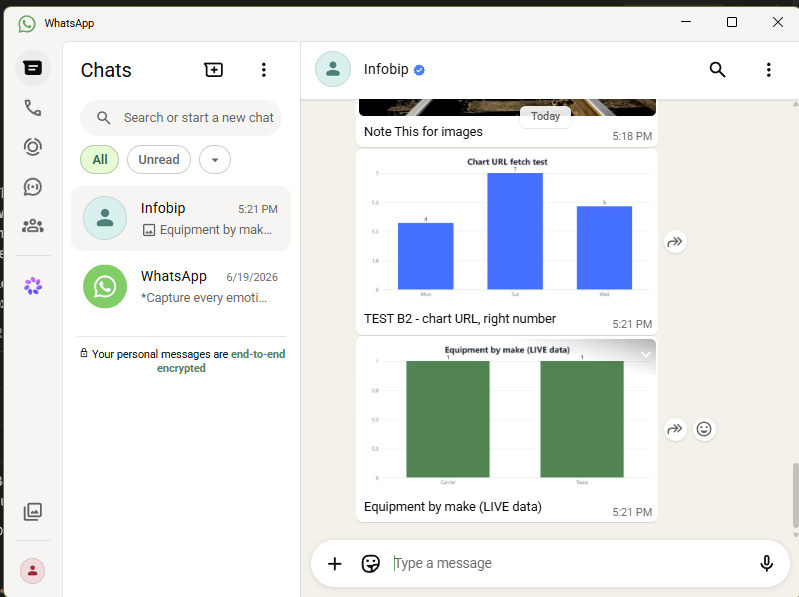Open the Infobip chat in the list
Image resolution: width=799 pixels, height=597 pixels.
point(181,219)
